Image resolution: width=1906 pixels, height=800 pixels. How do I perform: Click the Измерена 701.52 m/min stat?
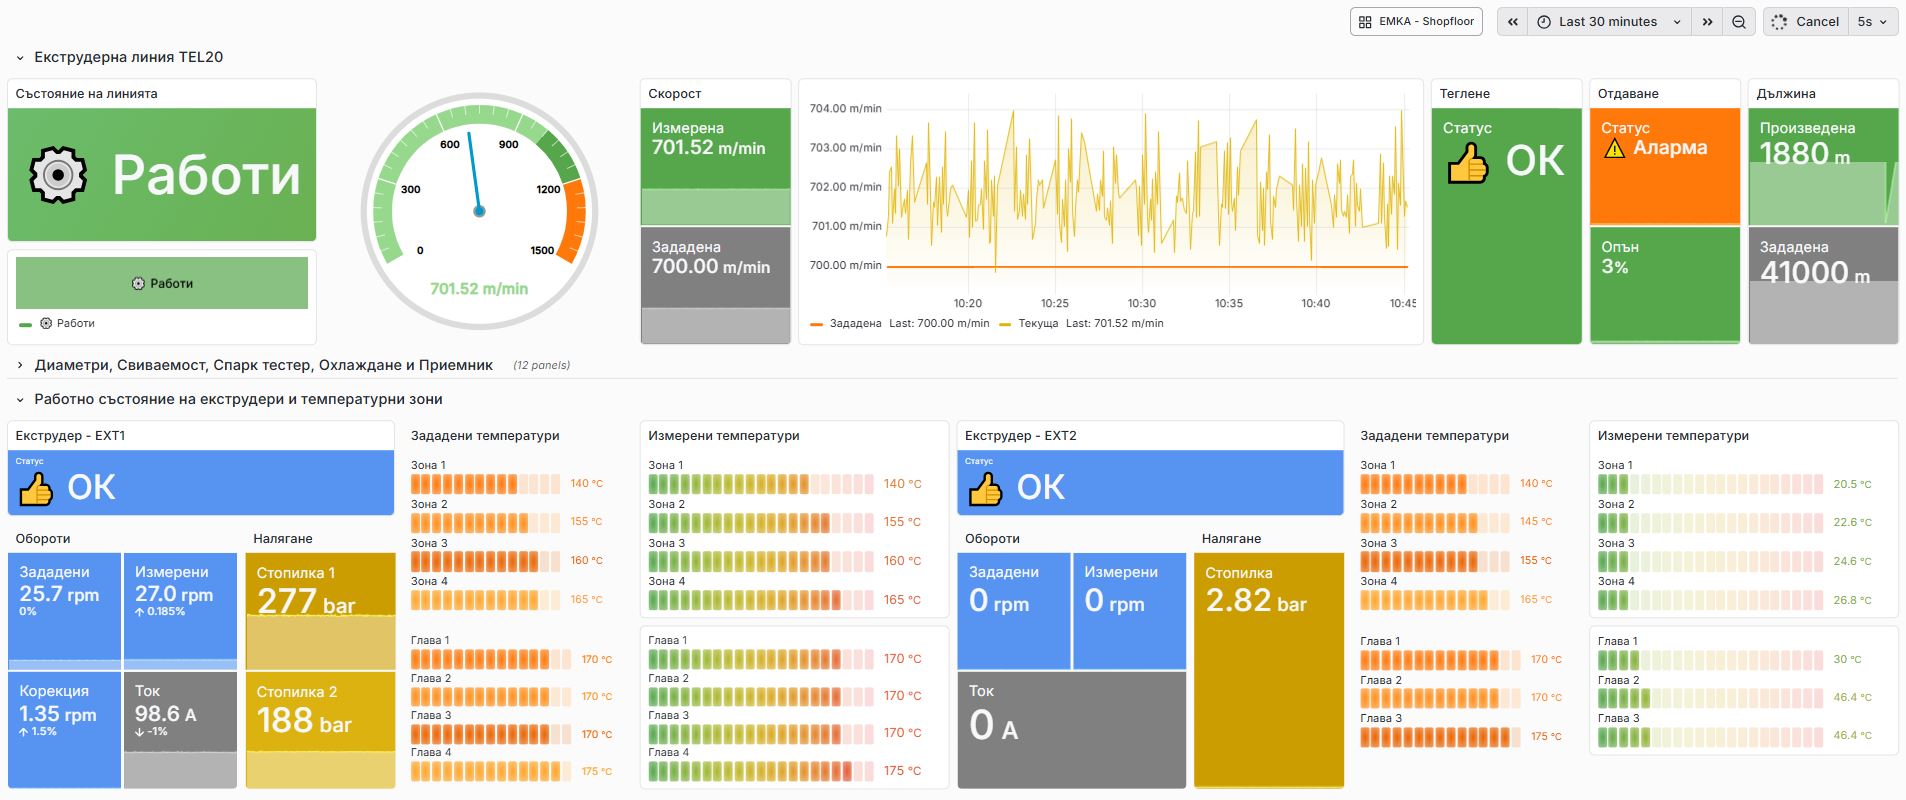(716, 167)
